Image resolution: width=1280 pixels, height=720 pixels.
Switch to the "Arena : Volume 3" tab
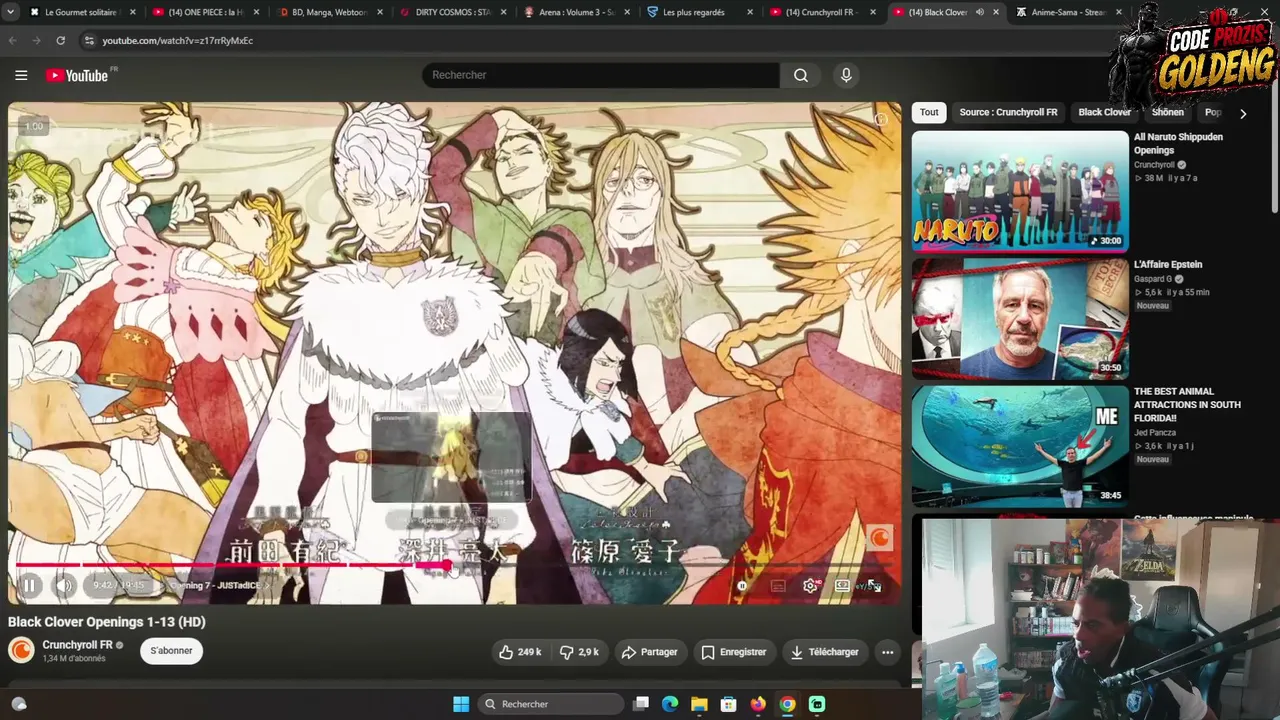(577, 12)
